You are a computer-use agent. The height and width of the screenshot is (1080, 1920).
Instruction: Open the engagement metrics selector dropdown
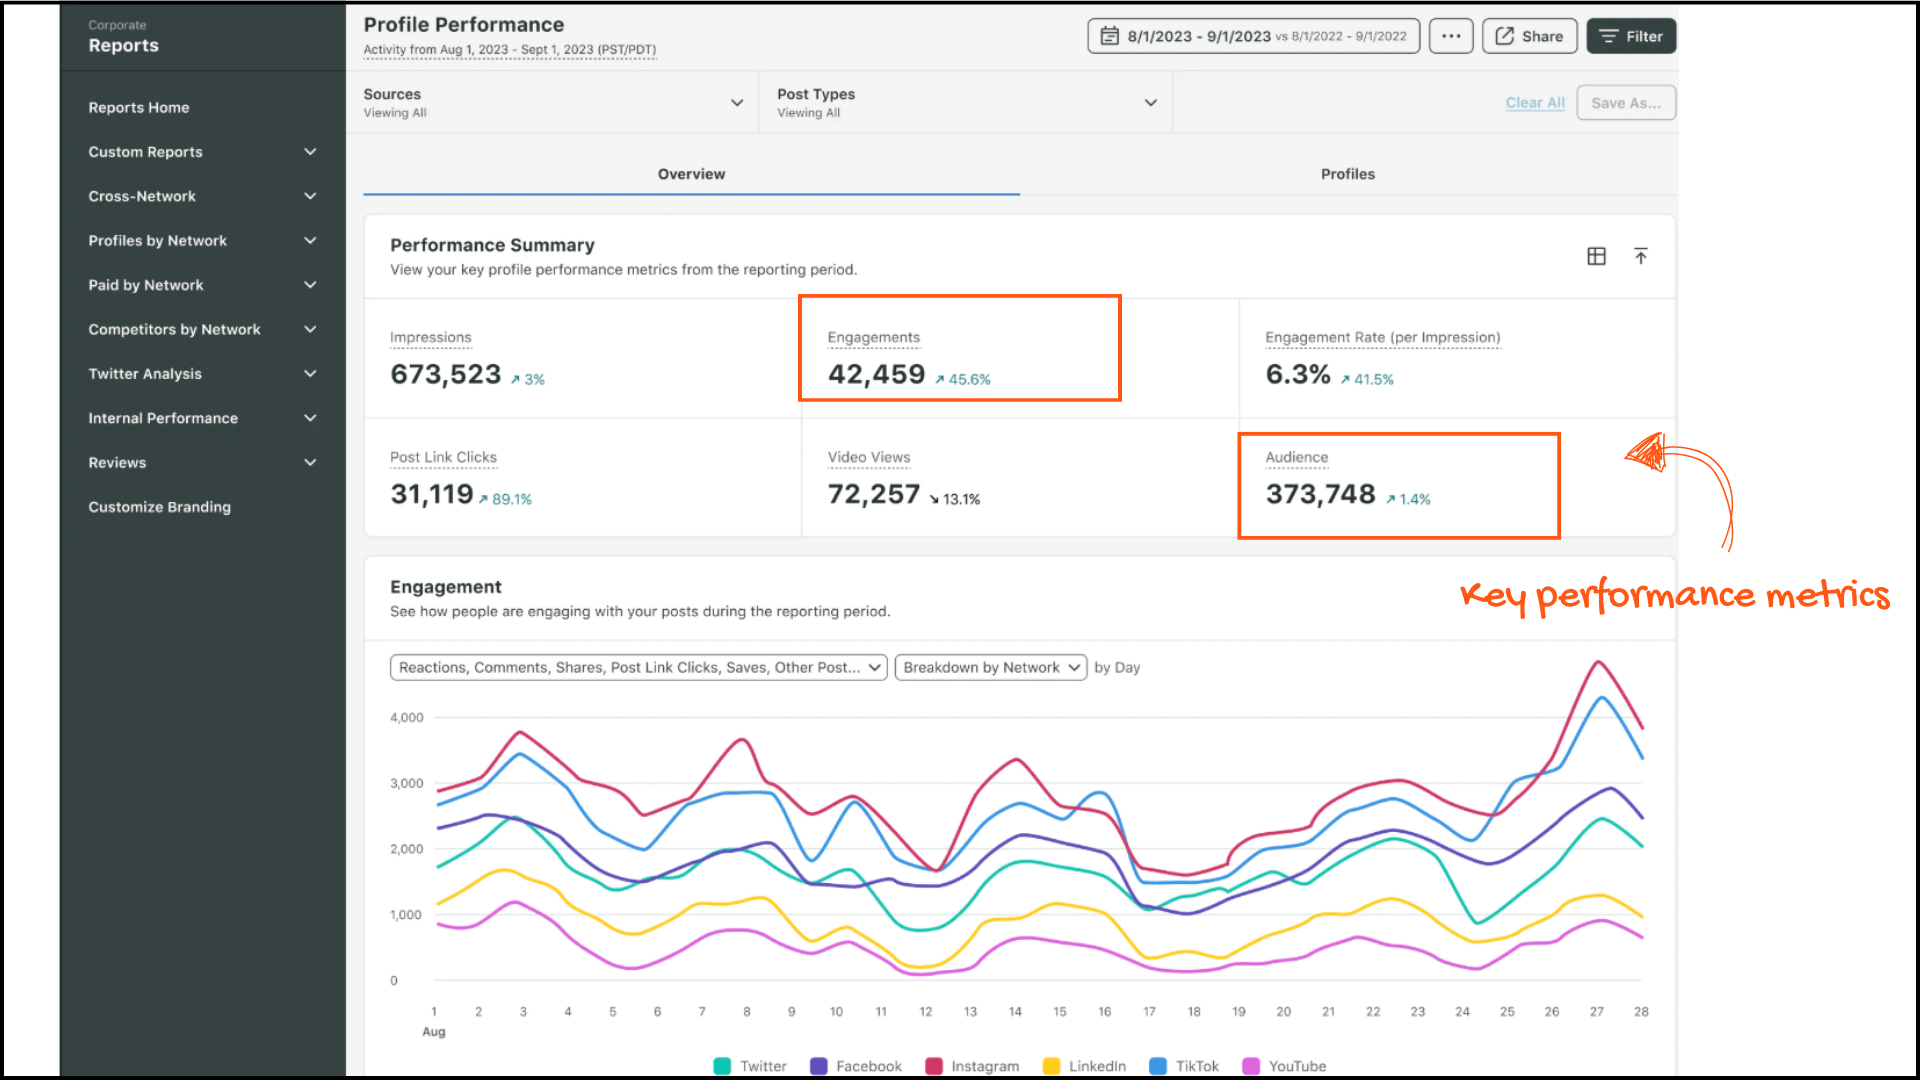coord(638,667)
